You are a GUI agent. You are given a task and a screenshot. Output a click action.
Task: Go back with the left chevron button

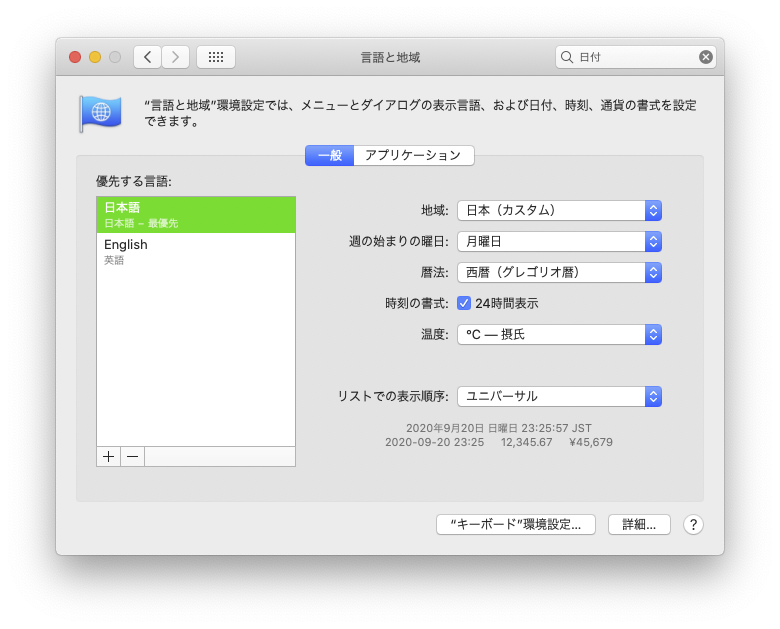tap(147, 57)
